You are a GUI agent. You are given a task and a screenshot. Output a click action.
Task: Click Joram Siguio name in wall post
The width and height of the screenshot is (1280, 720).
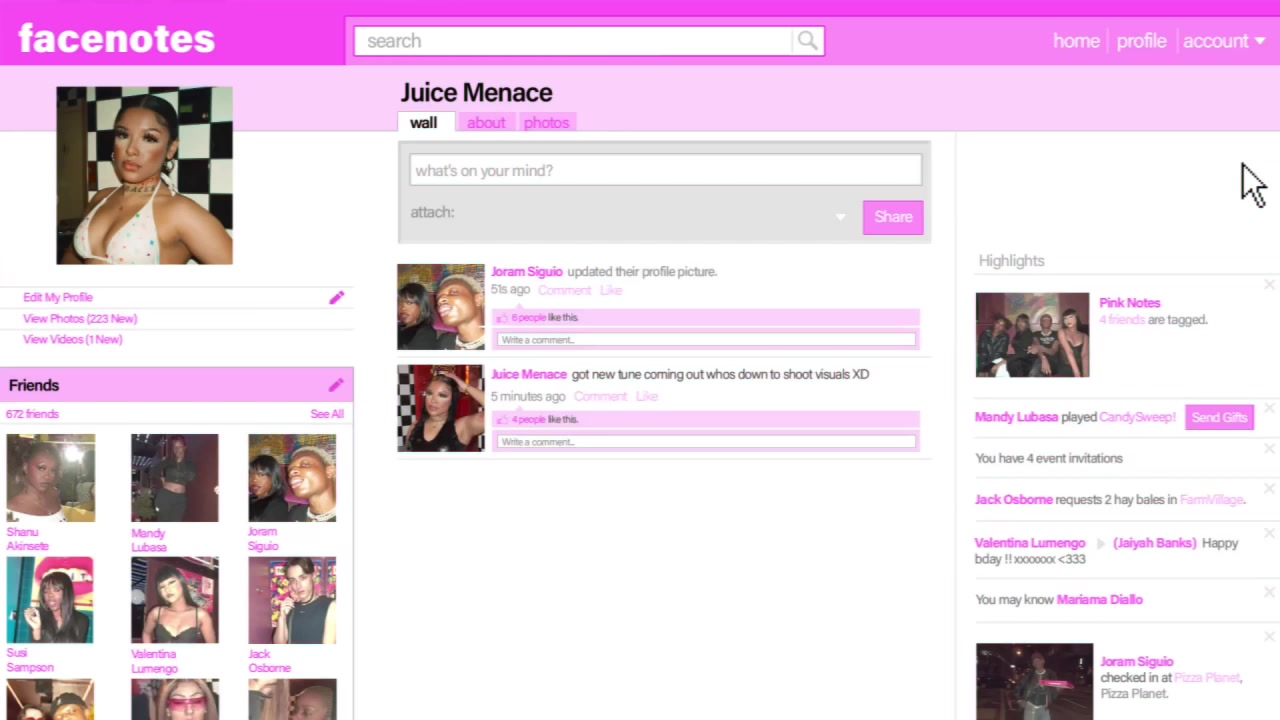coord(526,271)
